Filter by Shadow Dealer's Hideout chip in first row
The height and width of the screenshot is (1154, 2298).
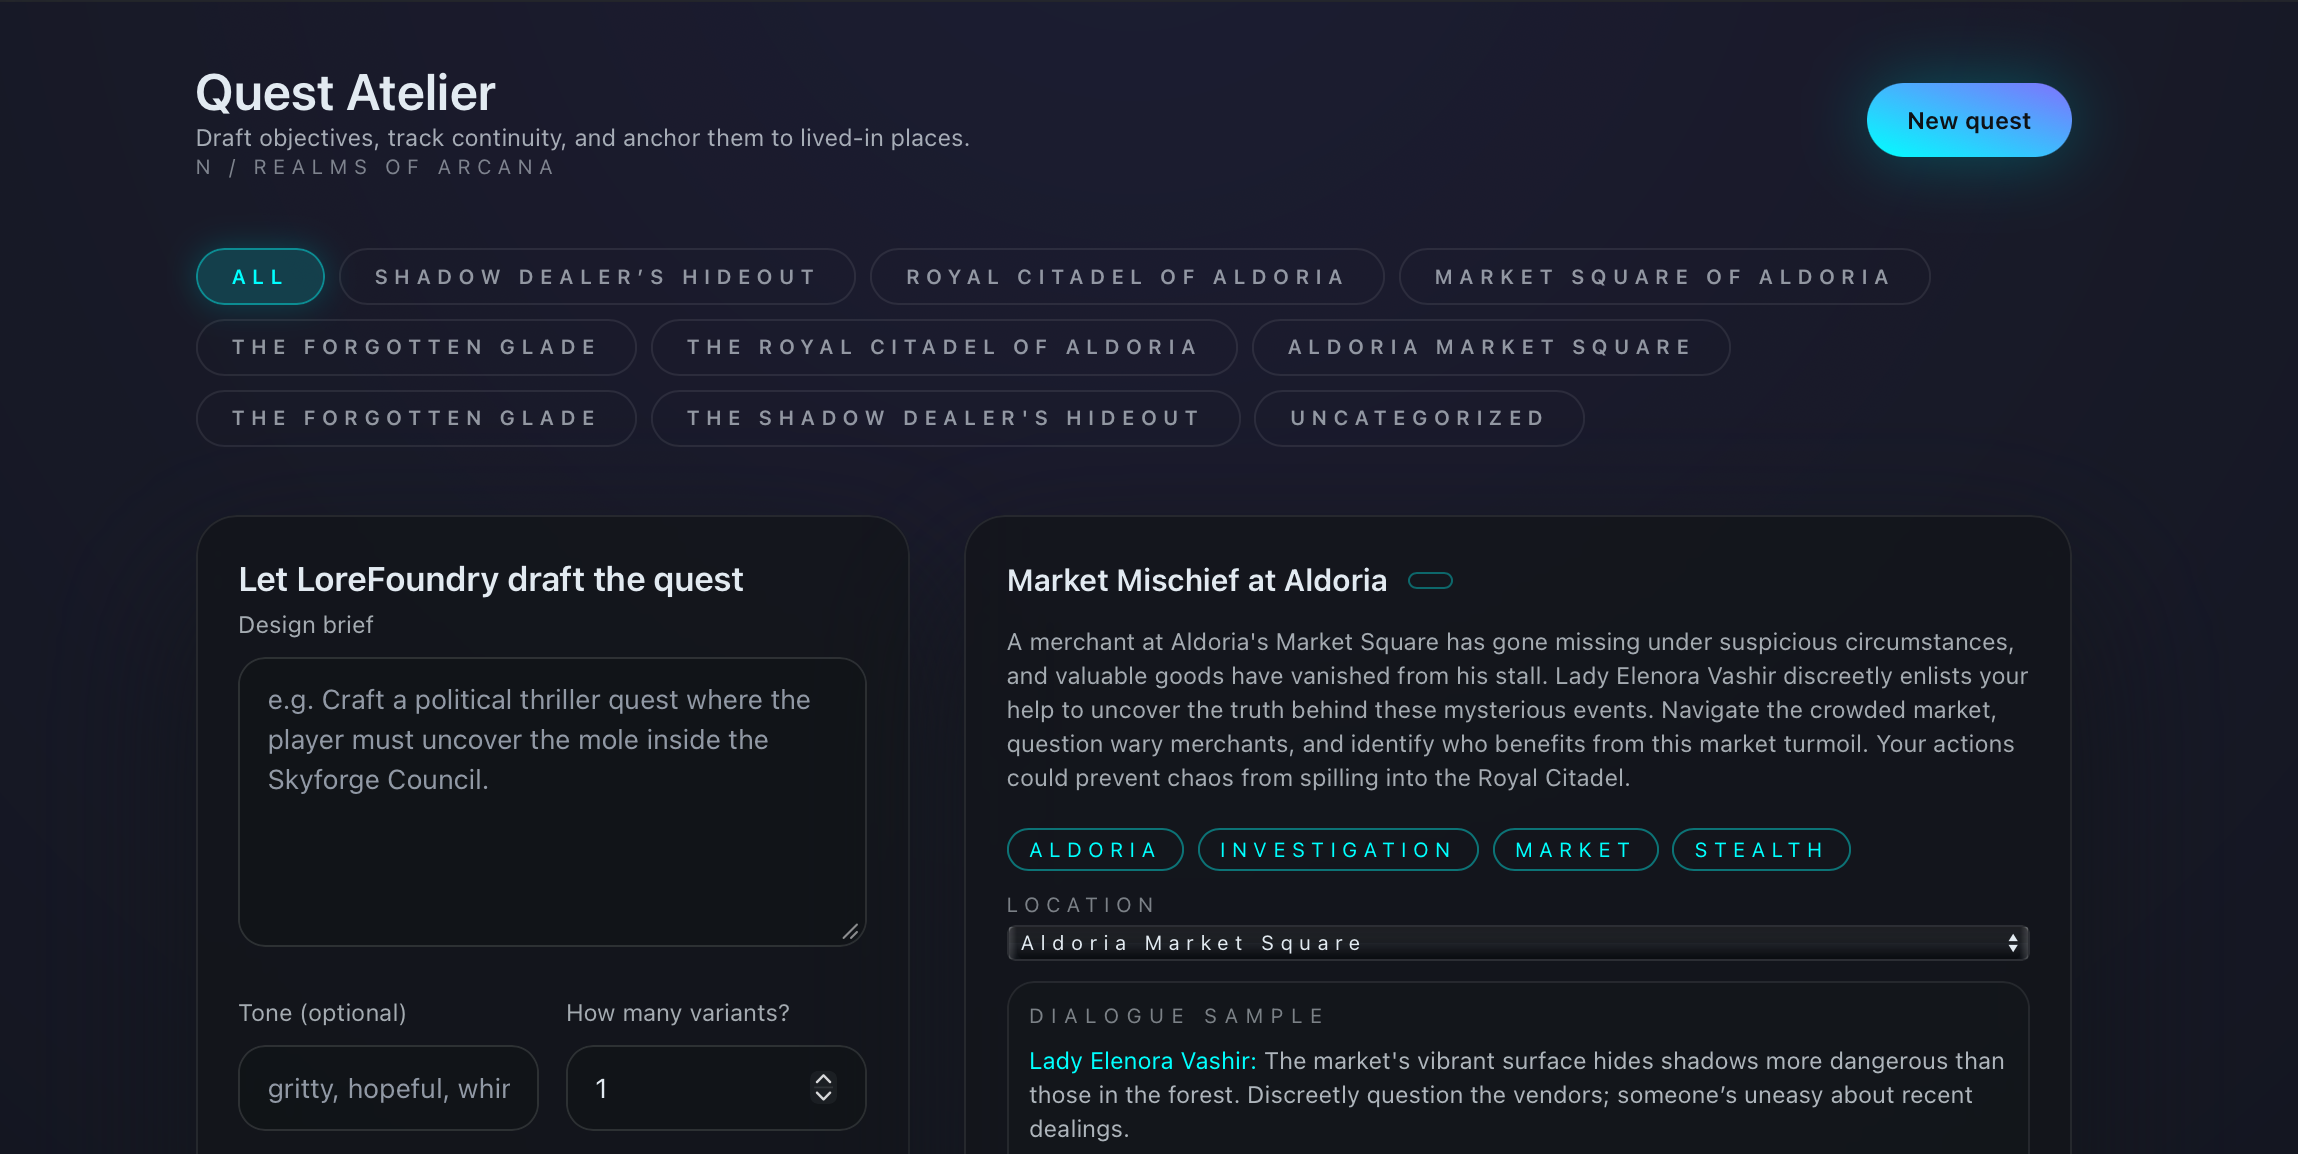tap(596, 277)
